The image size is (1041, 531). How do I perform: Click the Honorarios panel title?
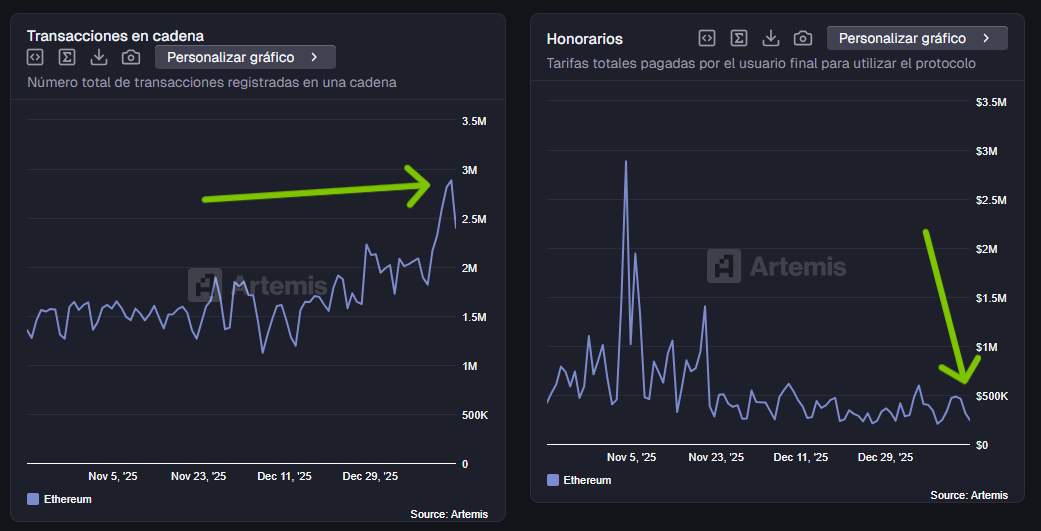coord(585,39)
